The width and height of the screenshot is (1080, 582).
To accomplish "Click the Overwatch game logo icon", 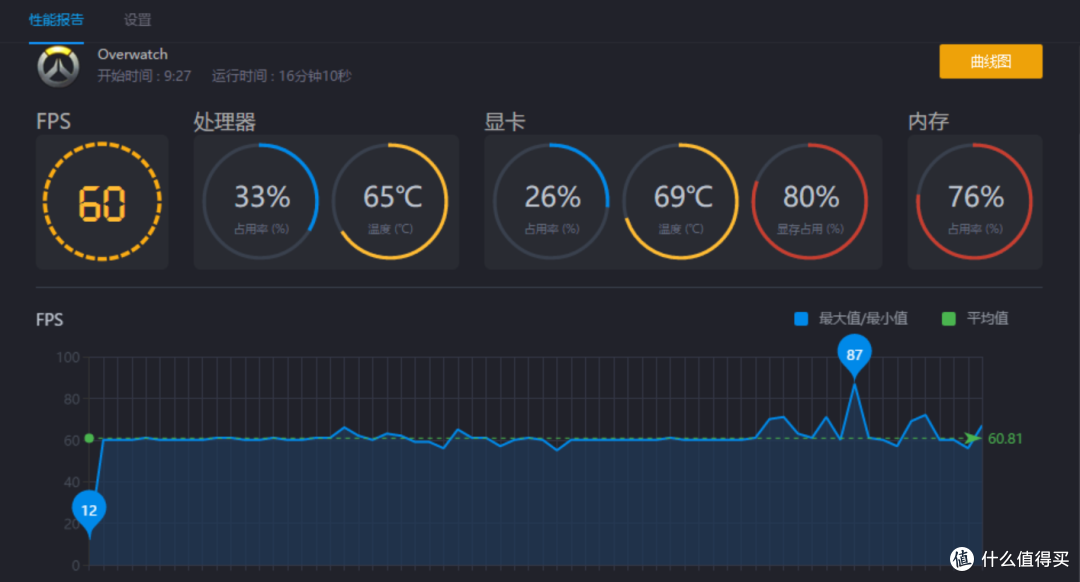I will click(x=59, y=67).
